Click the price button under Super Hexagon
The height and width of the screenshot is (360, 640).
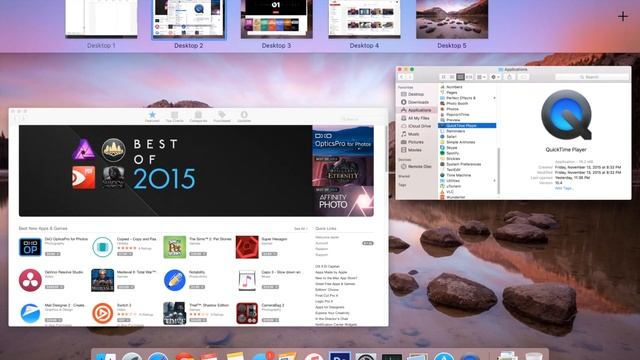269,254
